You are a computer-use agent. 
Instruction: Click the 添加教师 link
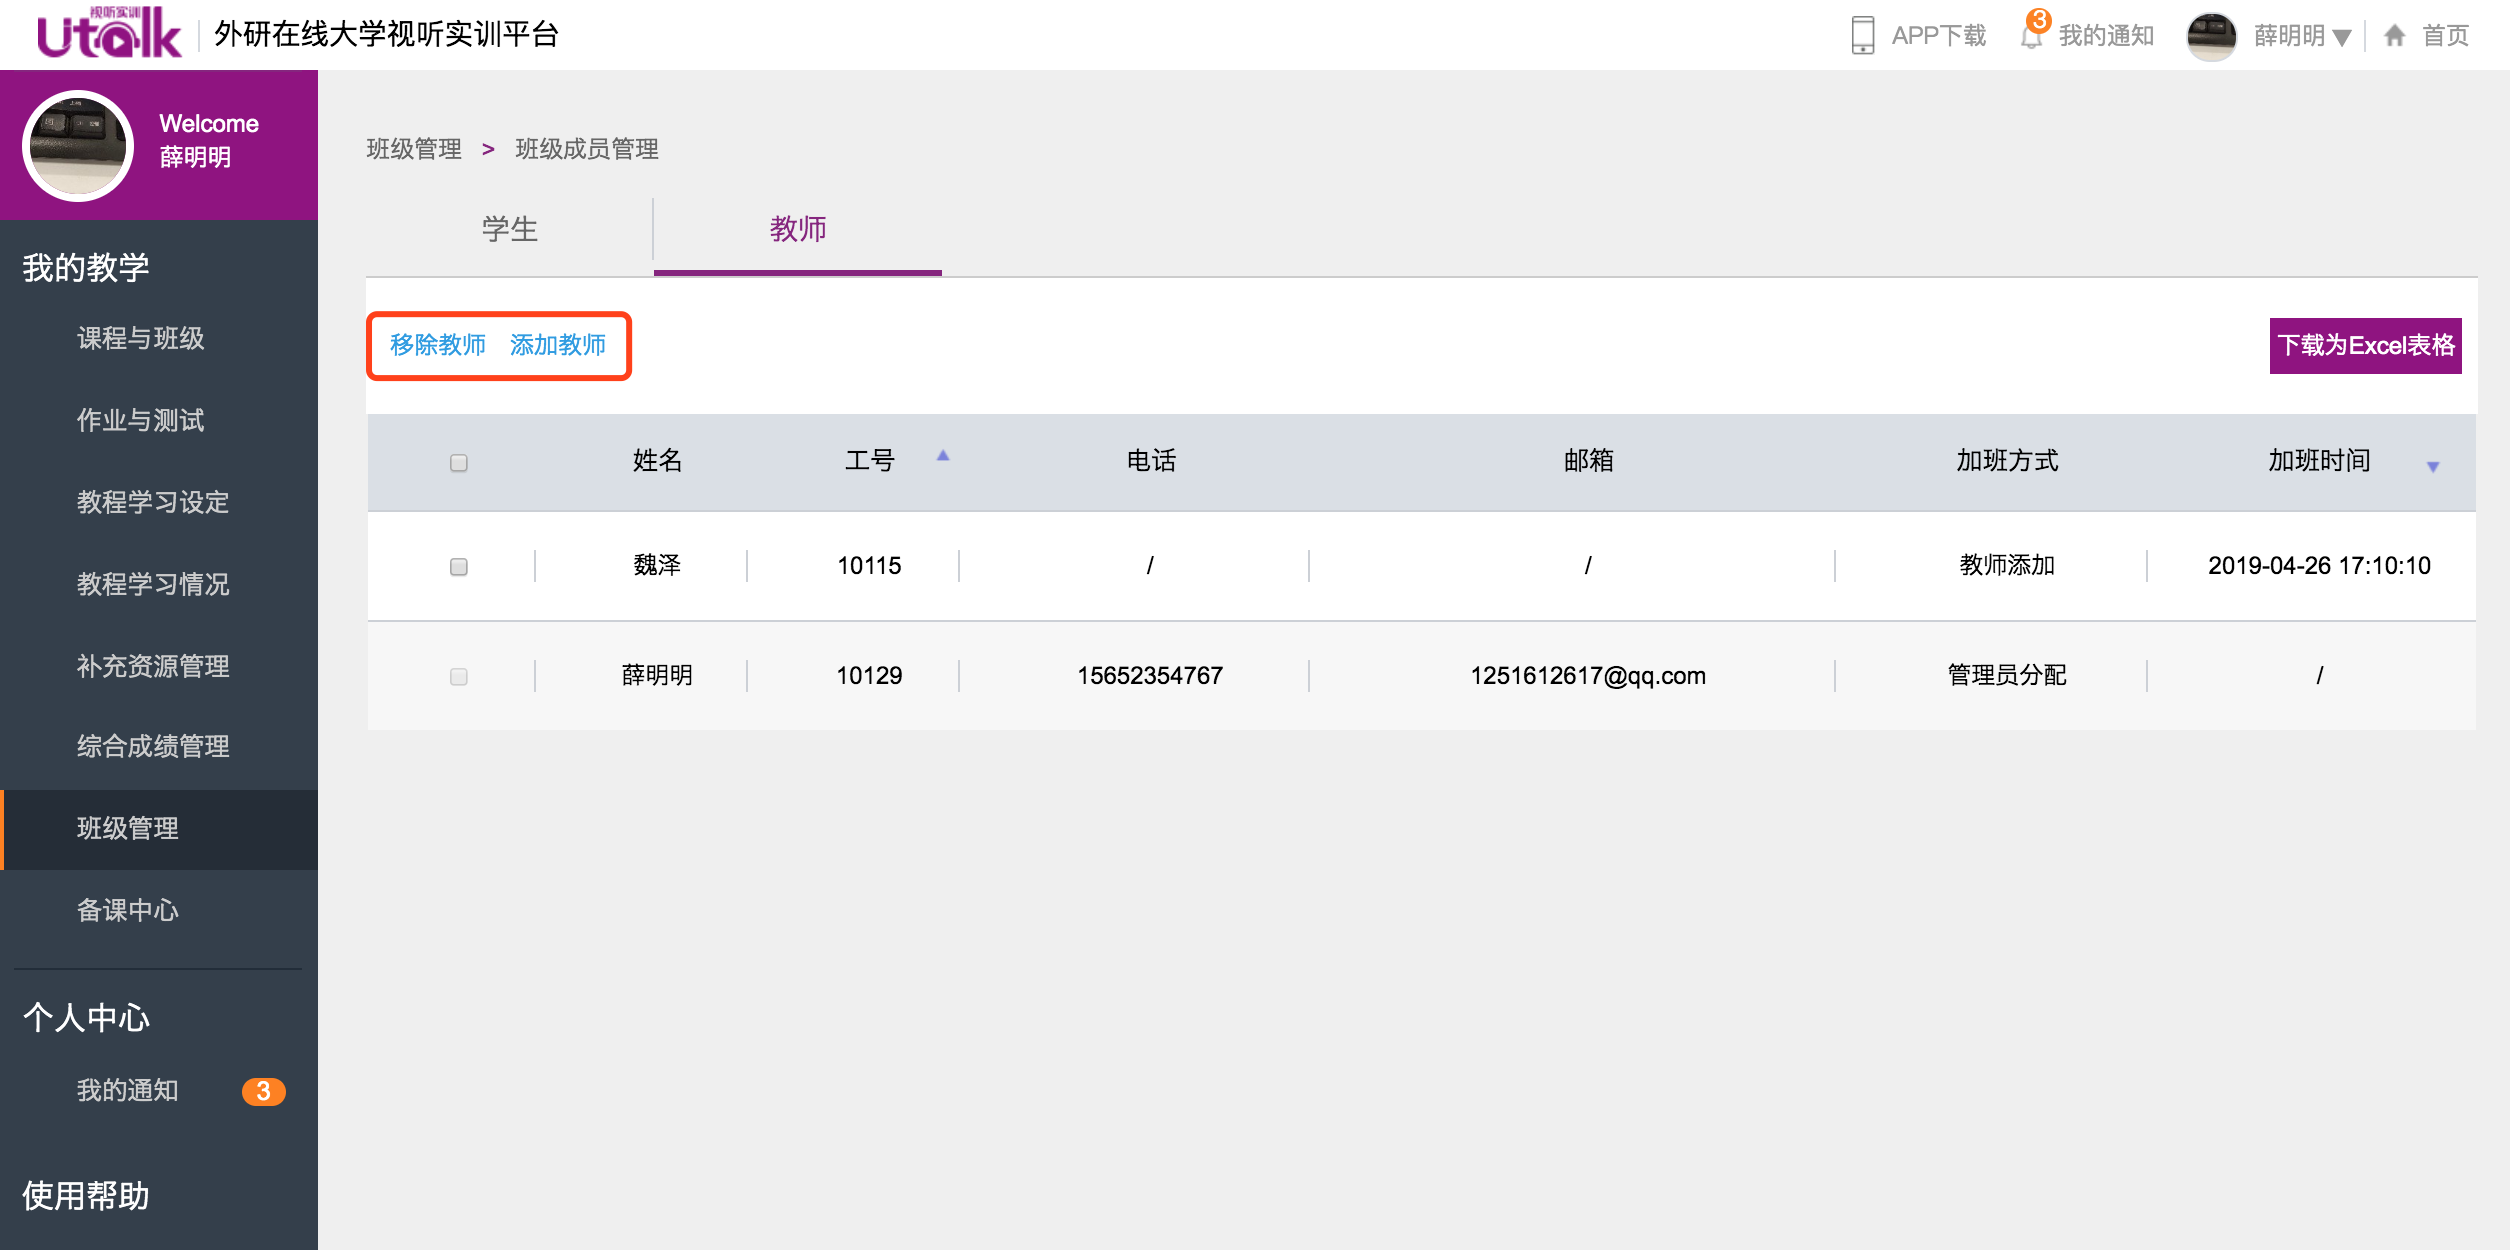click(557, 345)
